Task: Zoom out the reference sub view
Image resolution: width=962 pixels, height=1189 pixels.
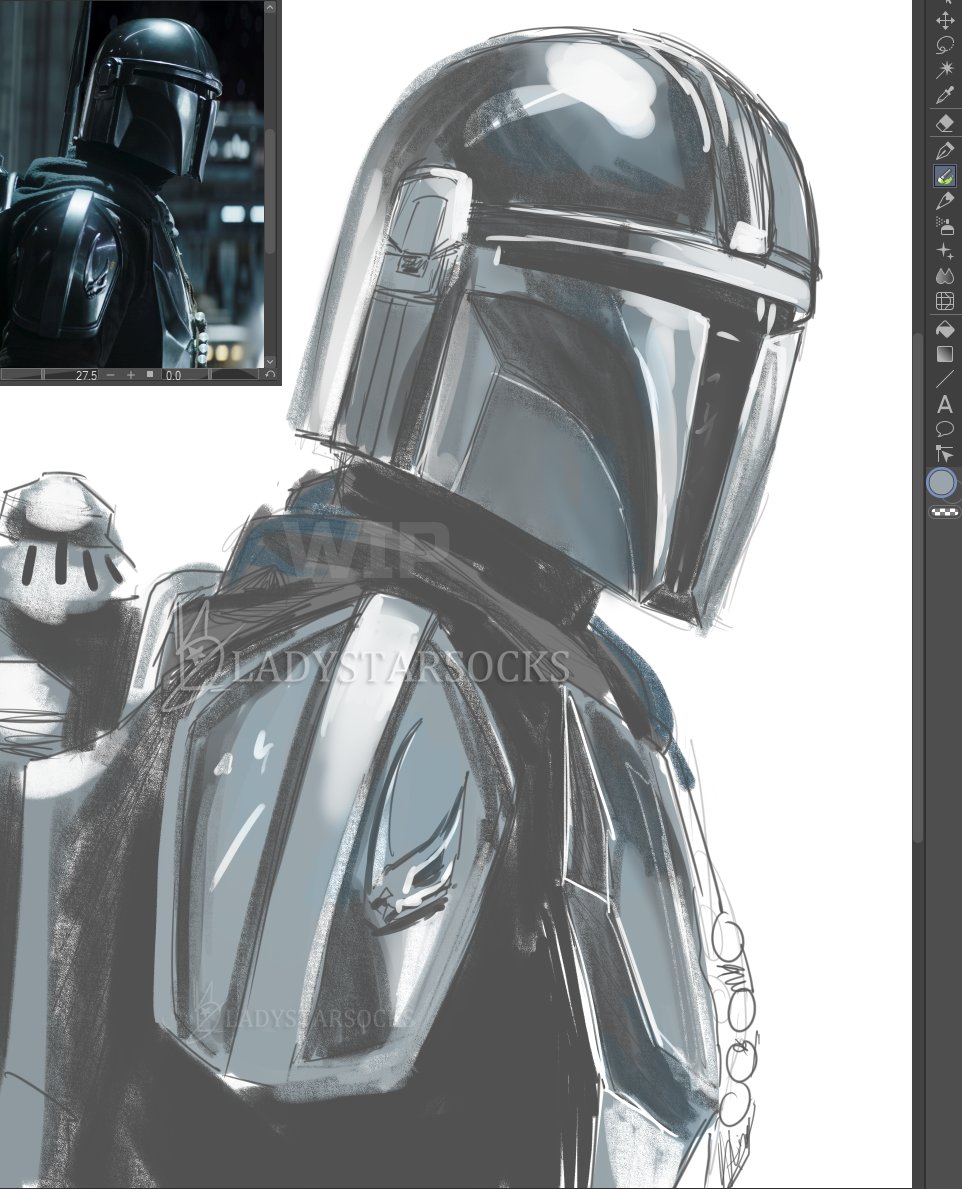Action: (111, 375)
